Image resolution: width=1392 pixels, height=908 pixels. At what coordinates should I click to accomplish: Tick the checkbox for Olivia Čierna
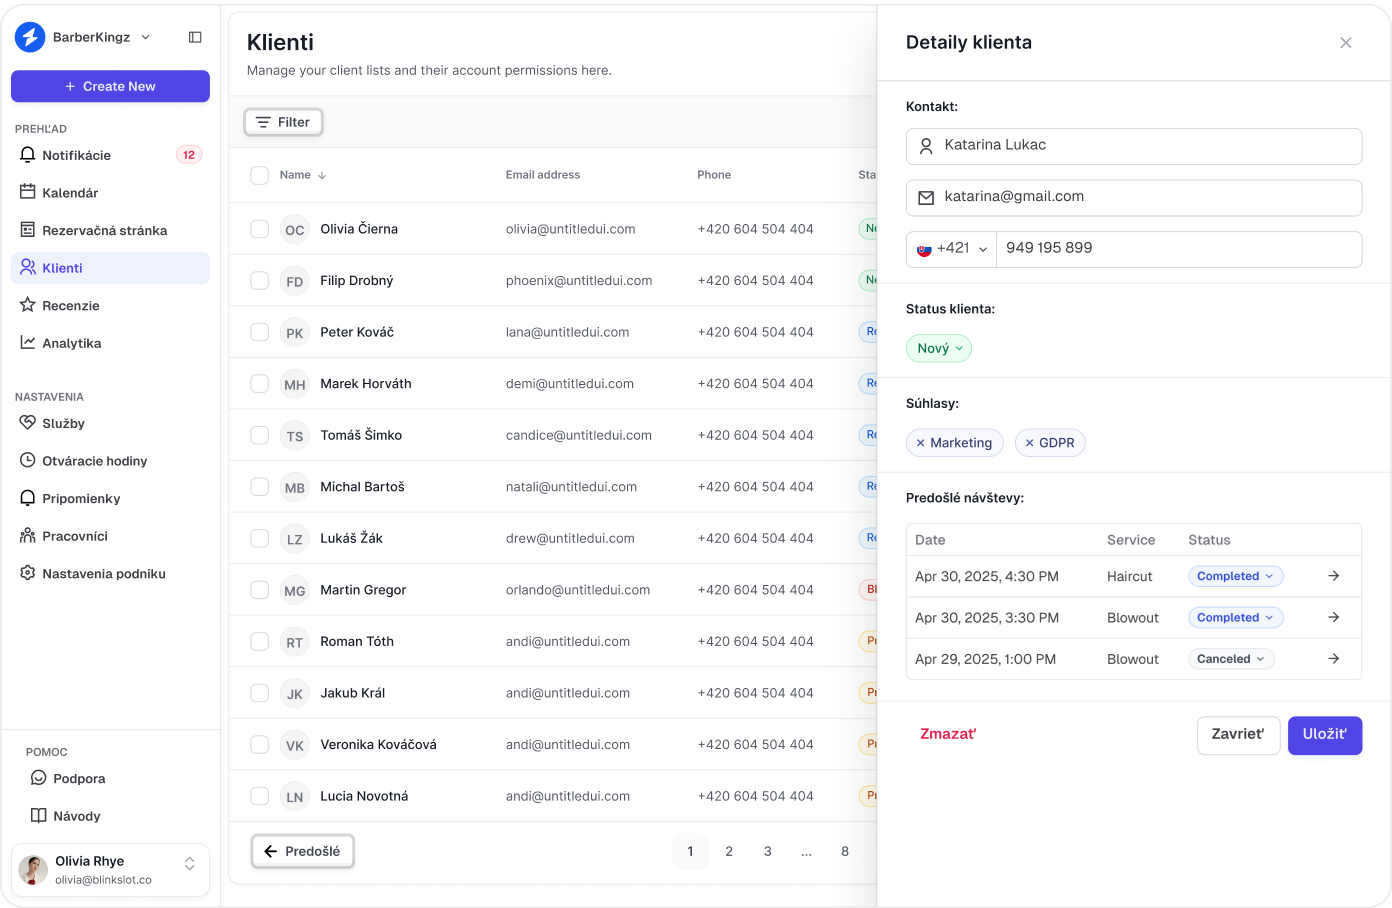(260, 229)
